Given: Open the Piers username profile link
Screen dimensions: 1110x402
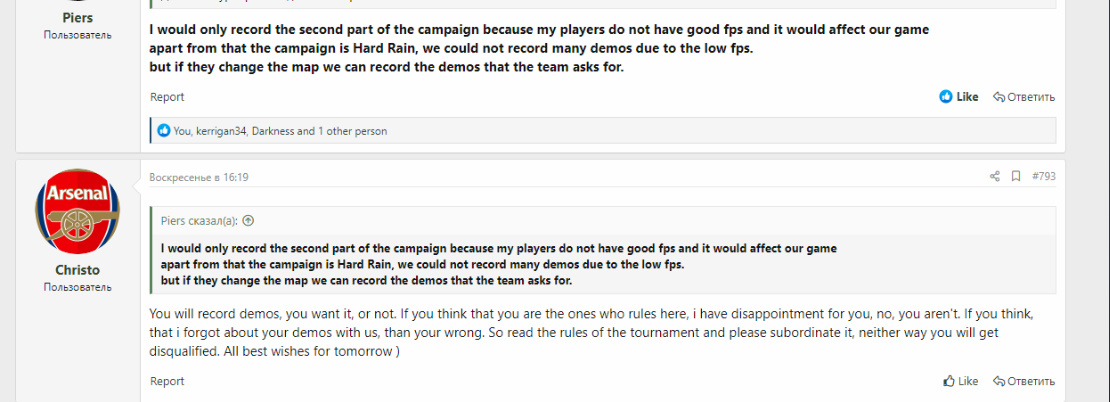Looking at the screenshot, I should tap(77, 17).
